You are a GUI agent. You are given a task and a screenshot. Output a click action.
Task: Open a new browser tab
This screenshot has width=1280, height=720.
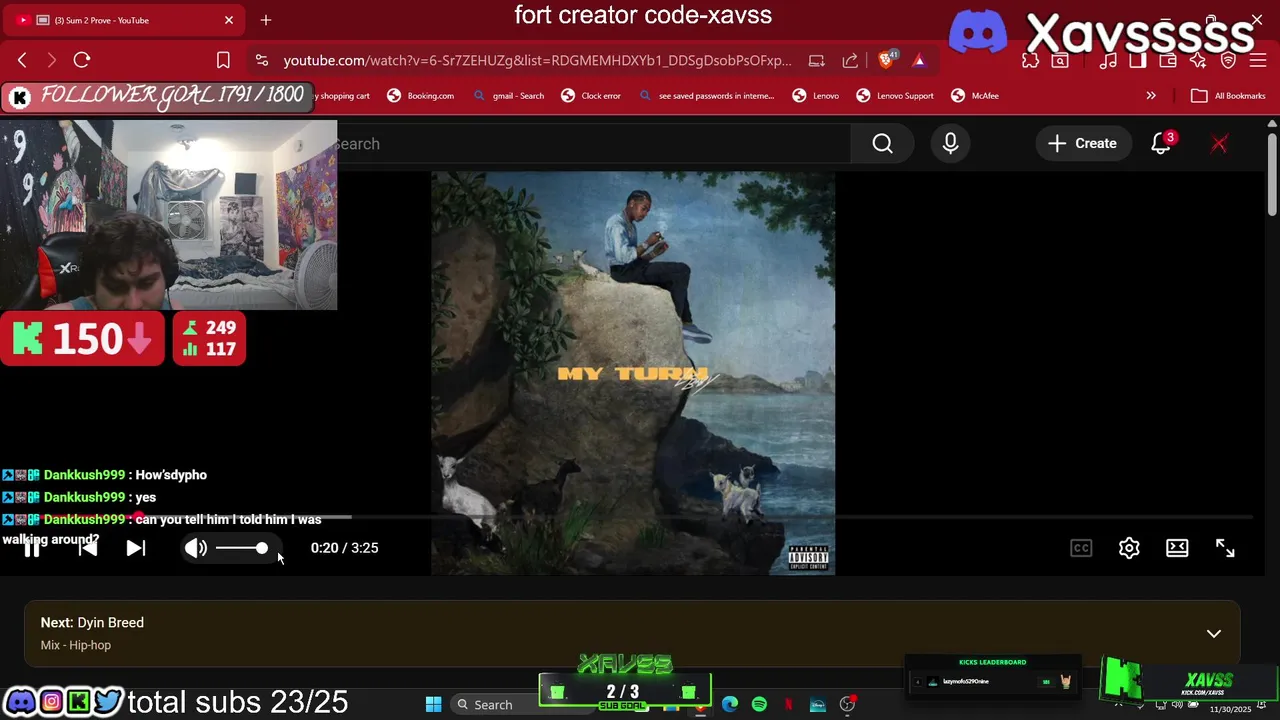(x=266, y=20)
